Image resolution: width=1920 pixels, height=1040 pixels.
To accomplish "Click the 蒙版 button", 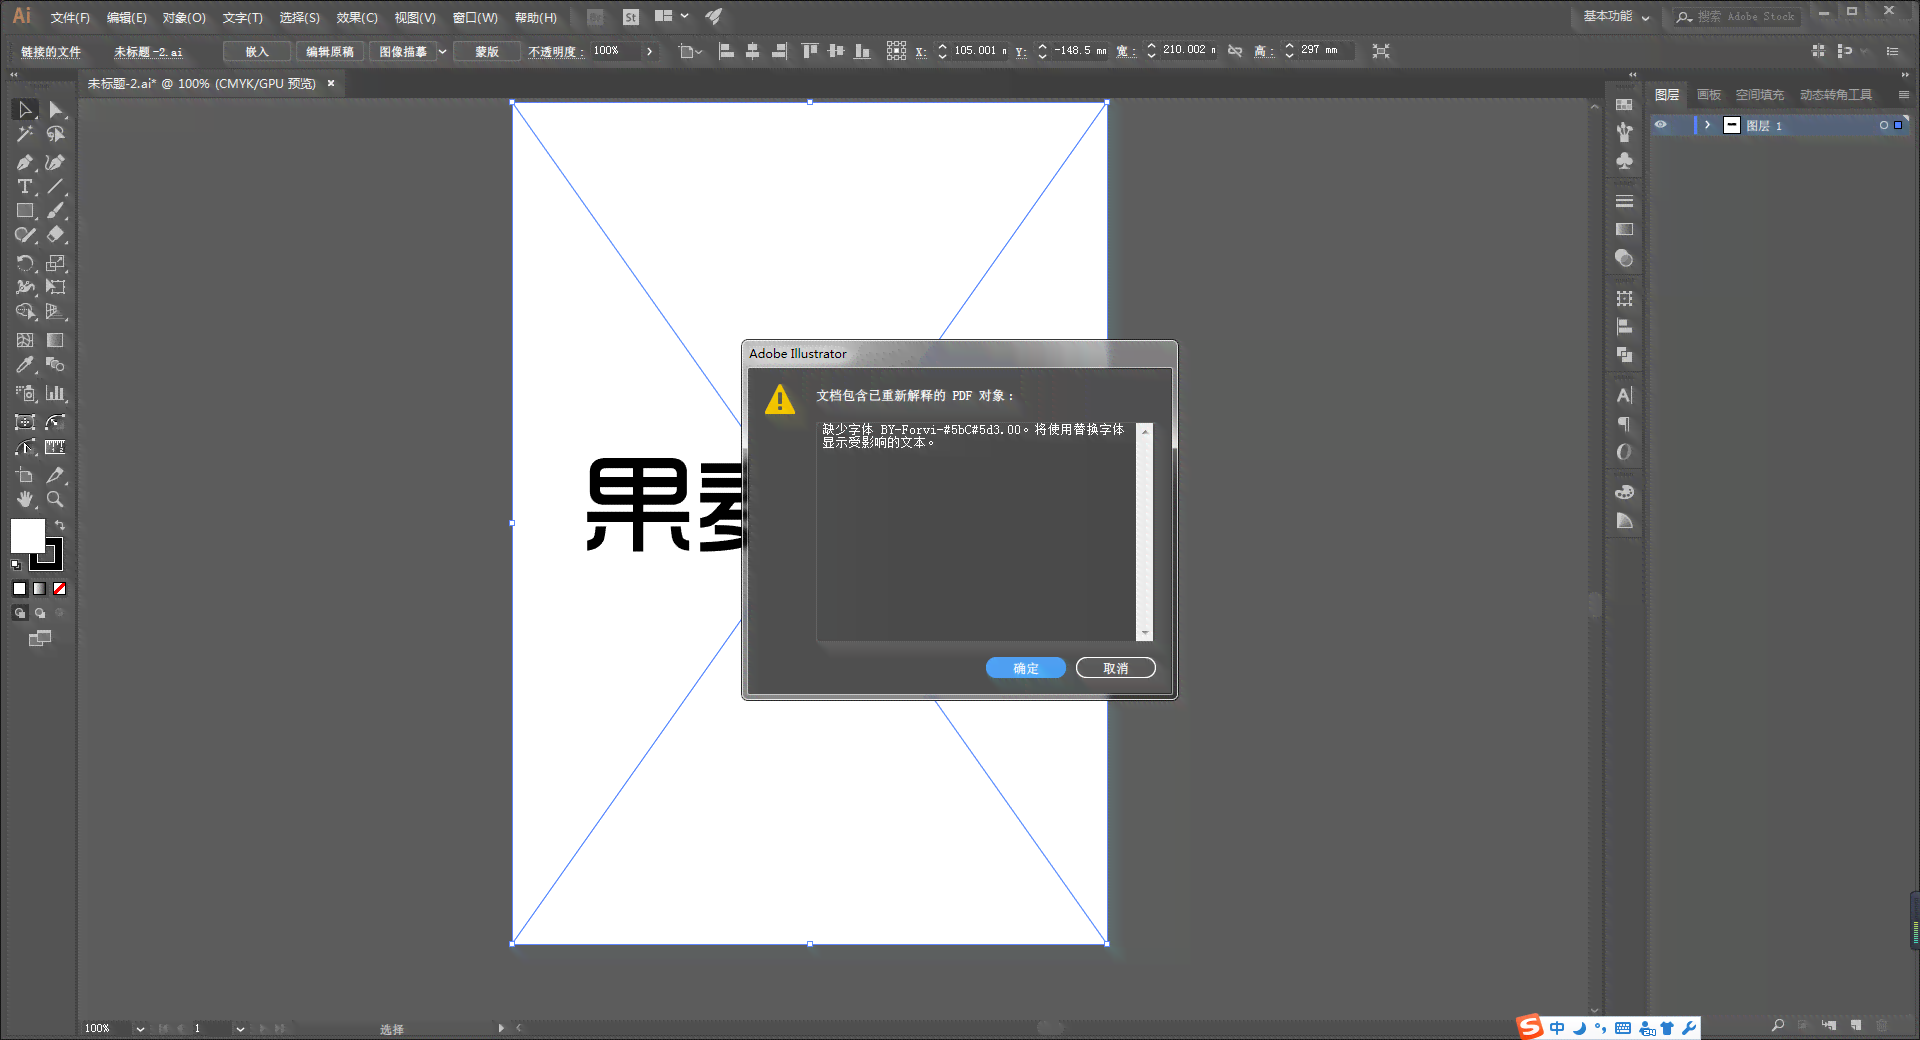I will [x=487, y=51].
